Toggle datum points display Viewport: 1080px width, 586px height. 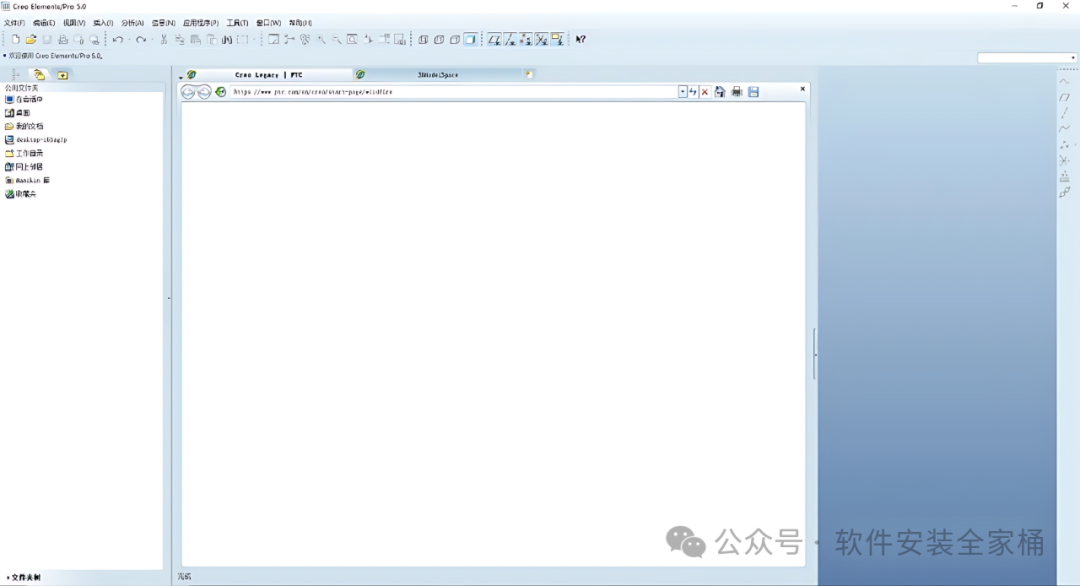526,39
